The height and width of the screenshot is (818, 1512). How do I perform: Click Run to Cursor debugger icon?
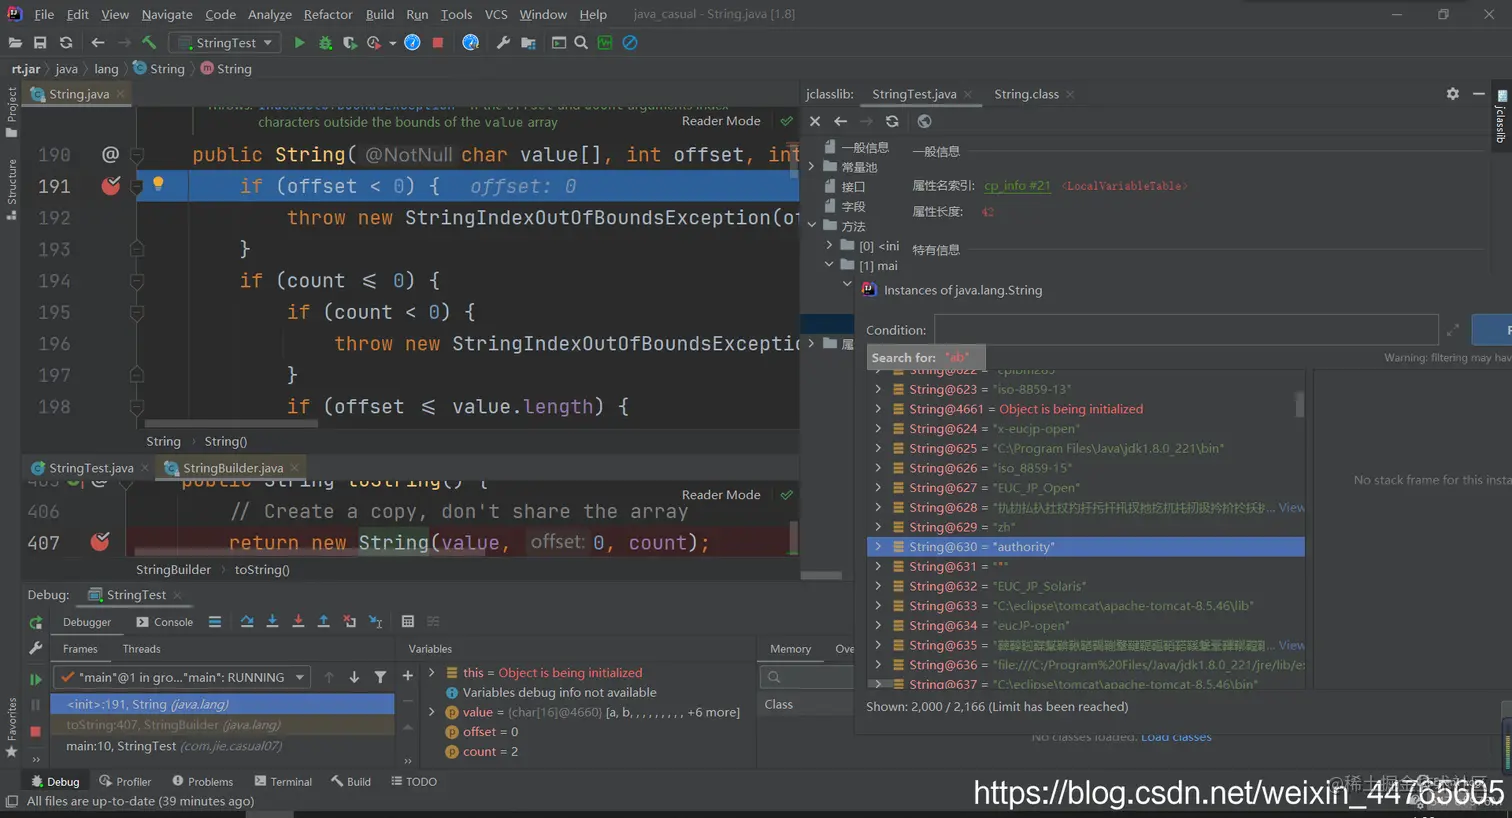(x=375, y=622)
